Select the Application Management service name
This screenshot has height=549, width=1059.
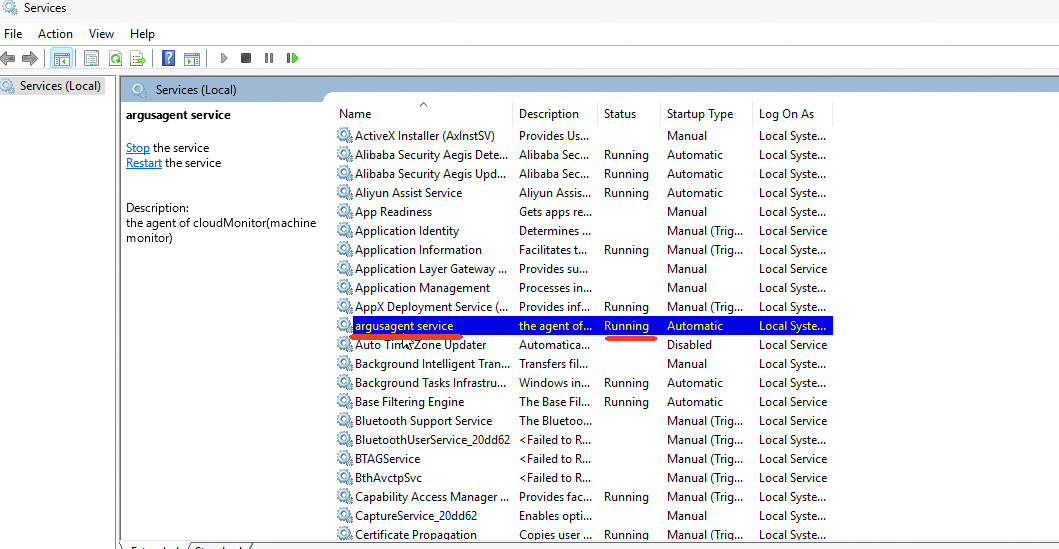click(423, 288)
